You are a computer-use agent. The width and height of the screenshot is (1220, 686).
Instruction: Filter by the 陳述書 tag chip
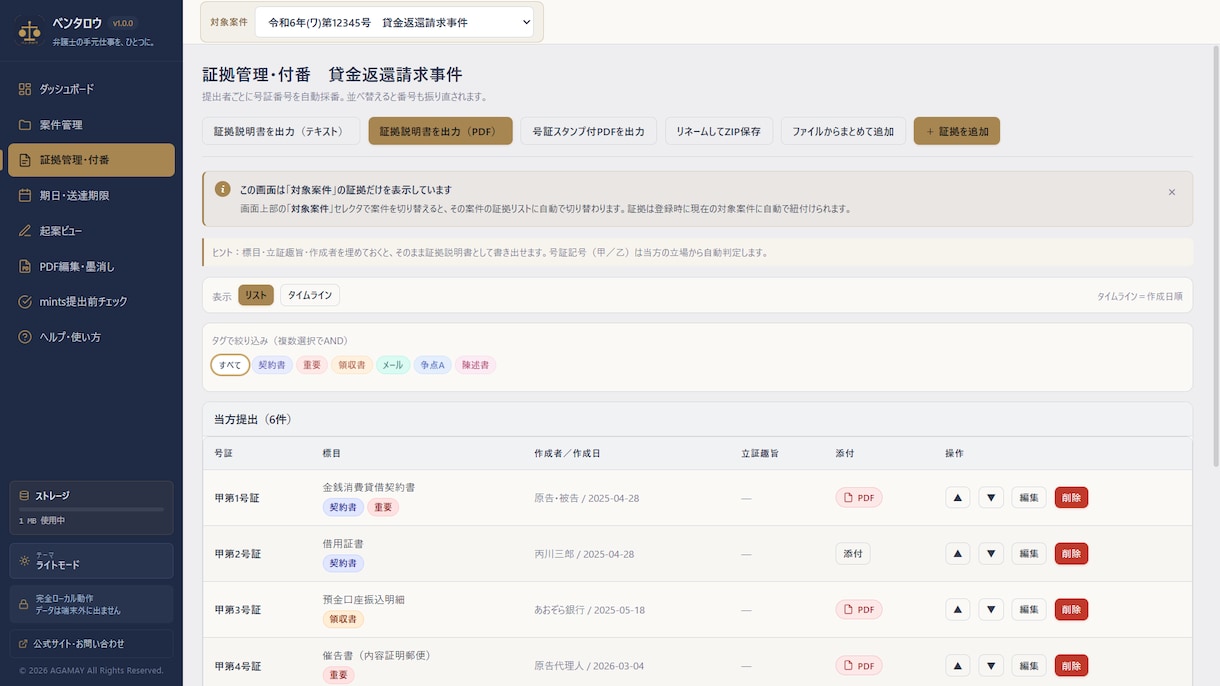[475, 365]
